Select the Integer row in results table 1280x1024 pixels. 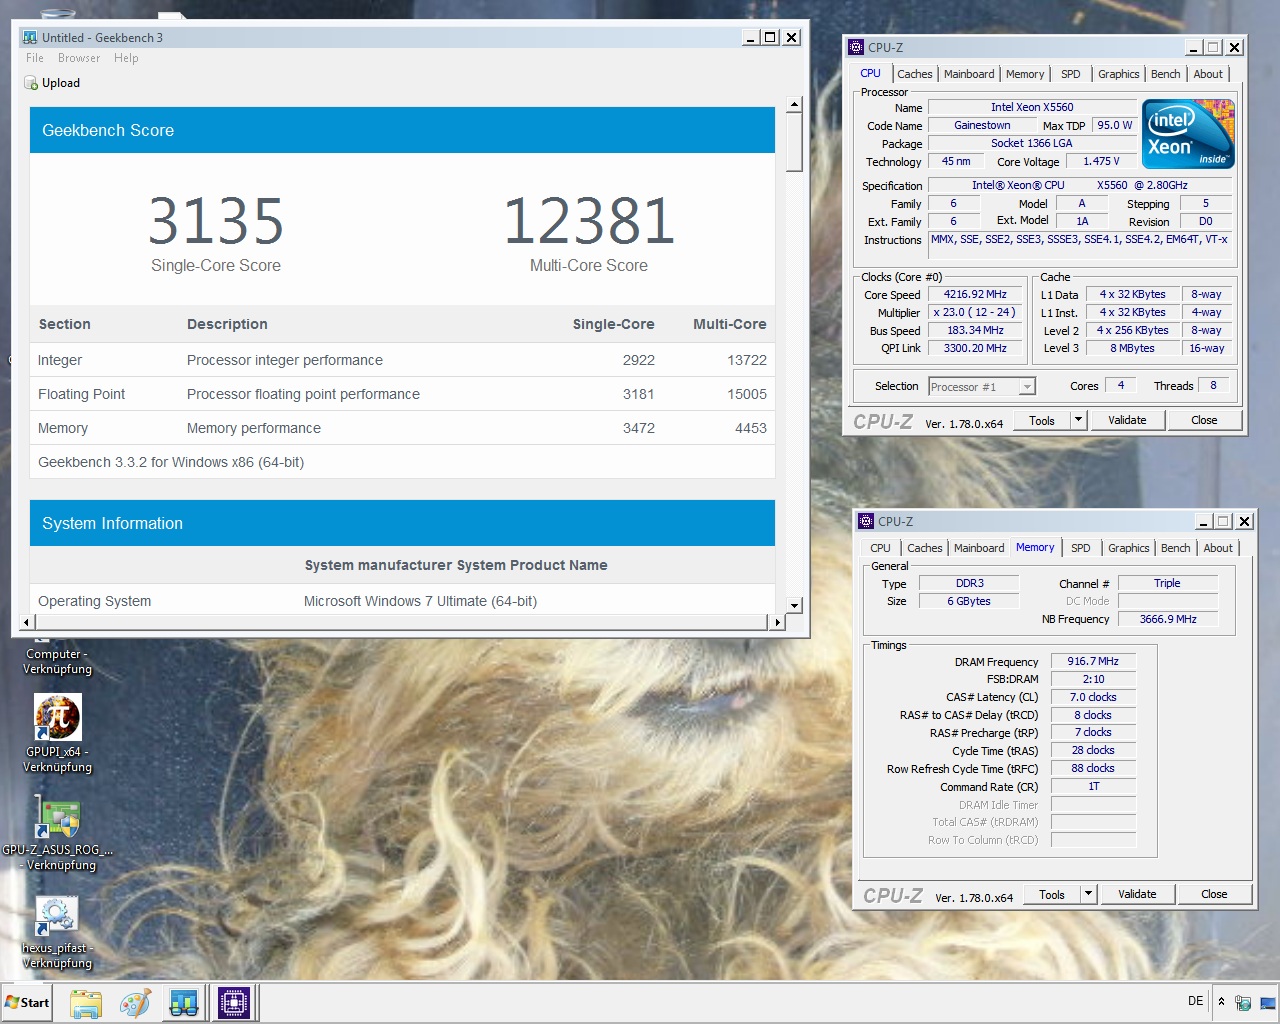402,360
